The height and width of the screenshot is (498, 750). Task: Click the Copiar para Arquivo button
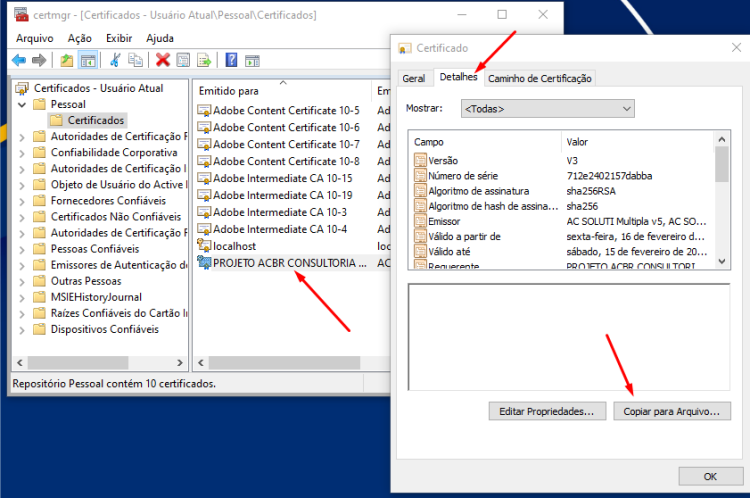(672, 411)
